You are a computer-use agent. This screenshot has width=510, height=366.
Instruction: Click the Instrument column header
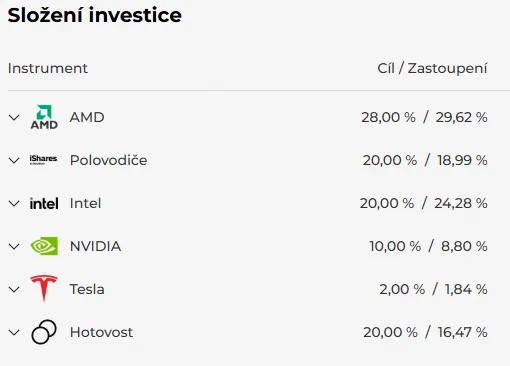[48, 68]
